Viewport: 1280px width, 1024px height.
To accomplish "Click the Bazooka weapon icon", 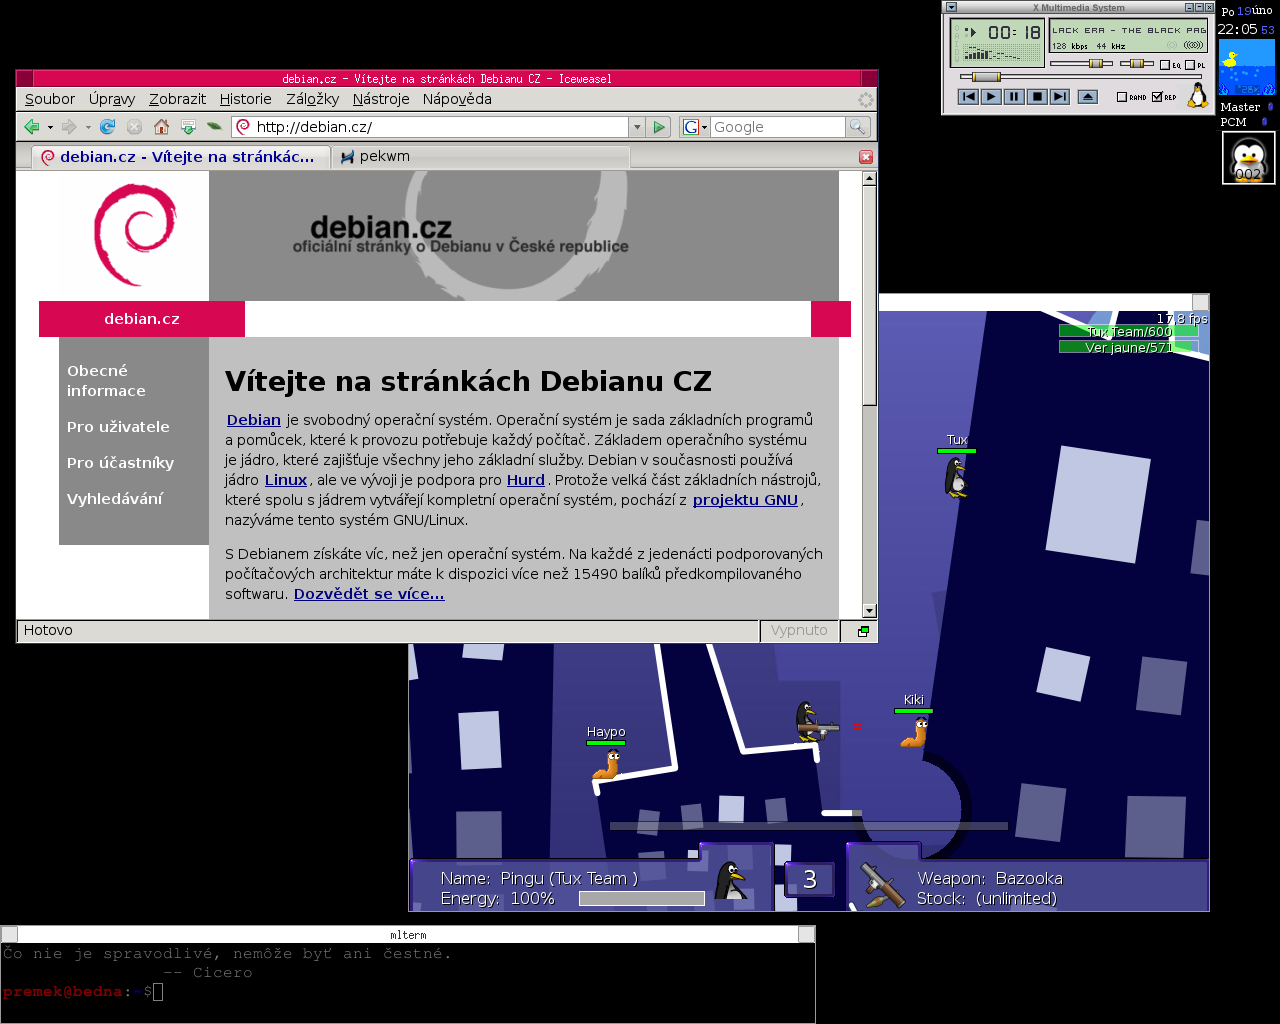I will pyautogui.click(x=882, y=885).
